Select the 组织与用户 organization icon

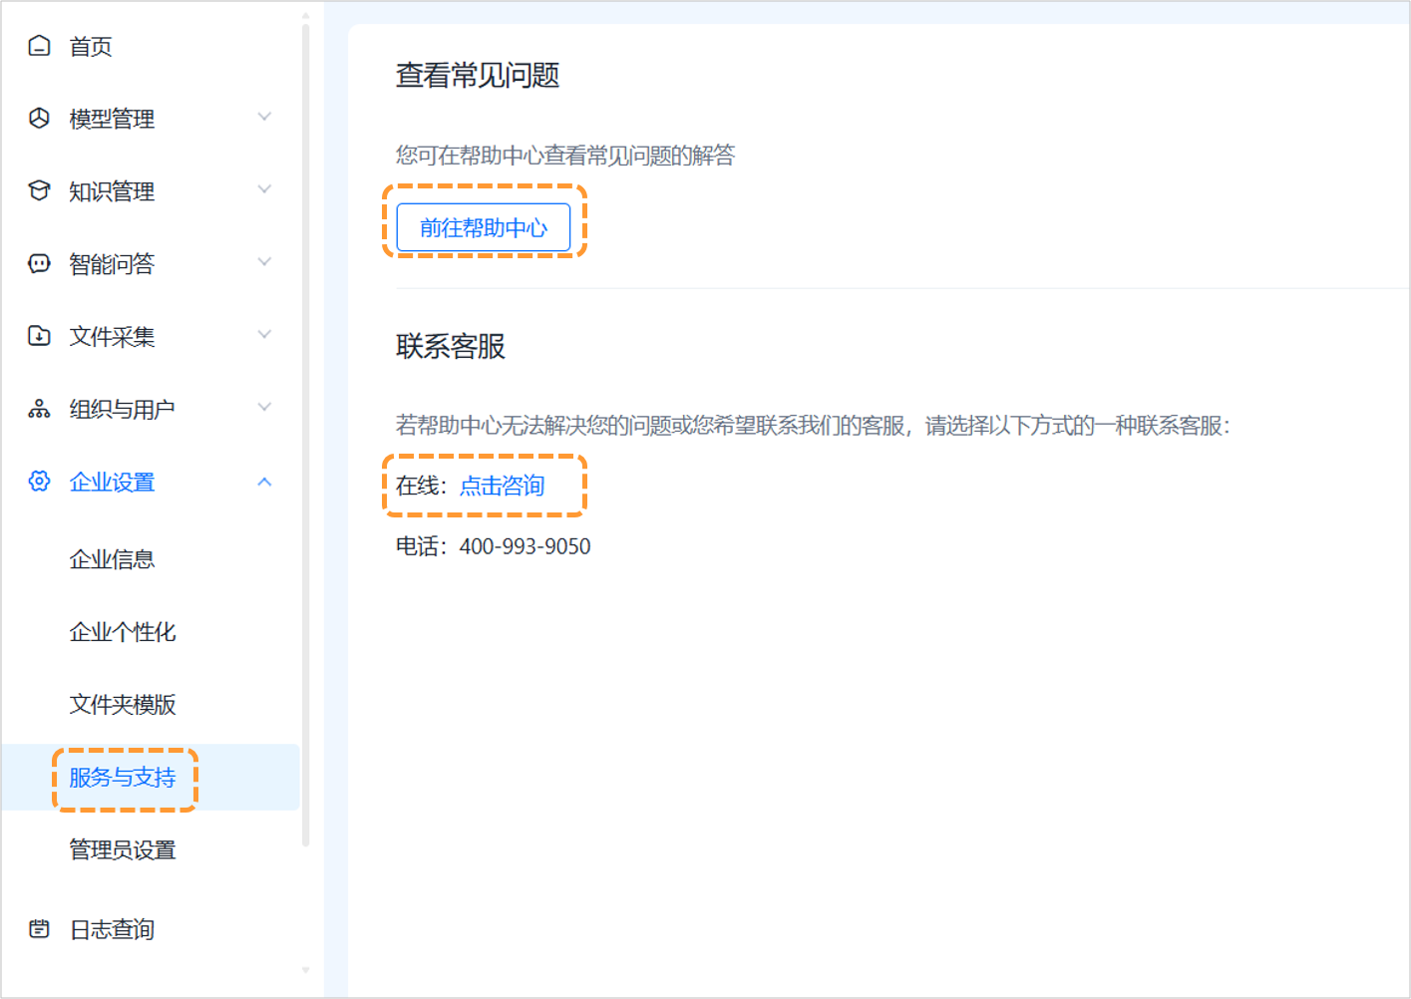(38, 408)
